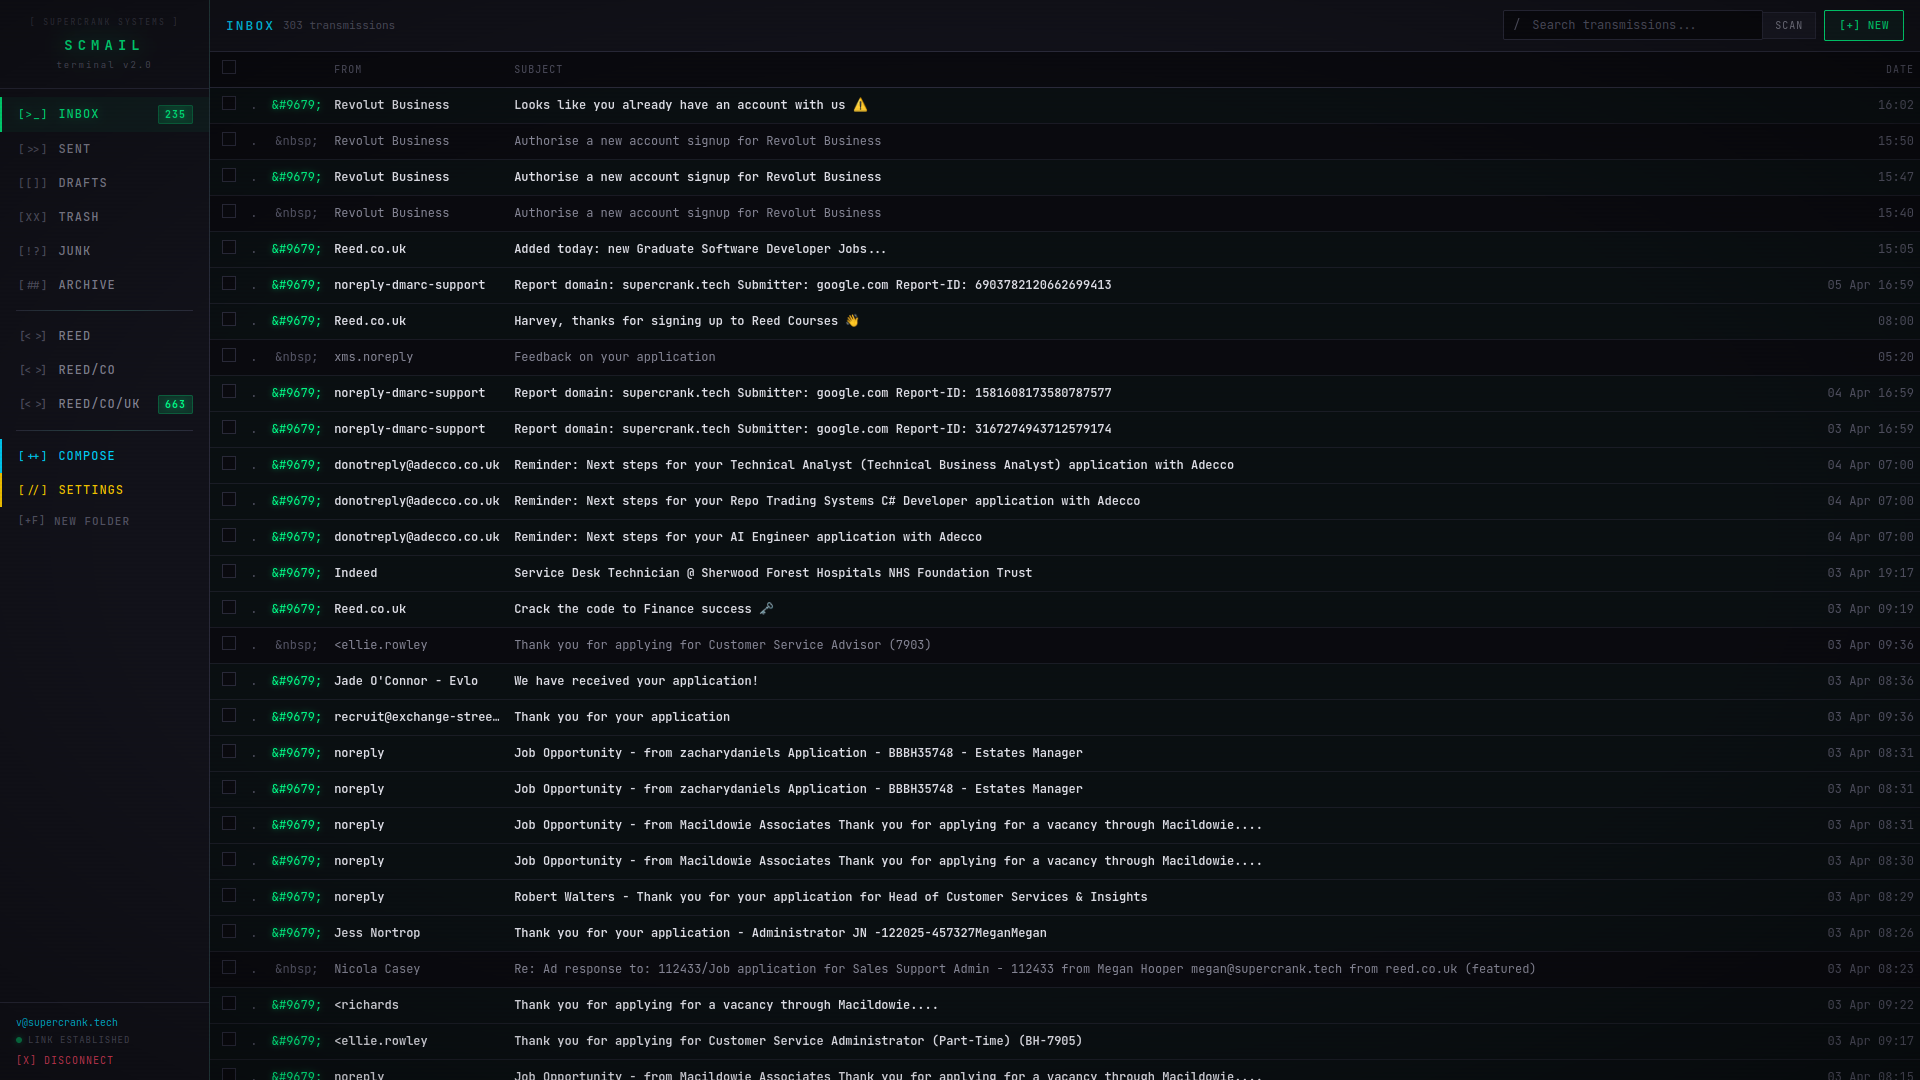This screenshot has height=1080, width=1920.
Task: Open SETTINGS from the sidebar
Action: [104, 490]
